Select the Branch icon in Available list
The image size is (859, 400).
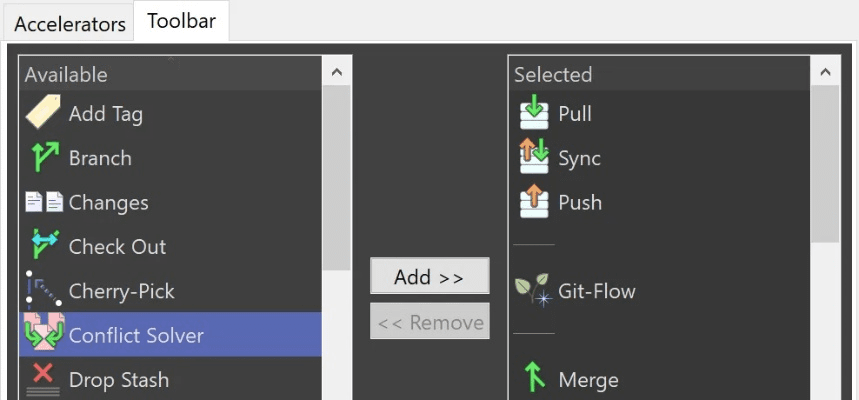pos(44,158)
